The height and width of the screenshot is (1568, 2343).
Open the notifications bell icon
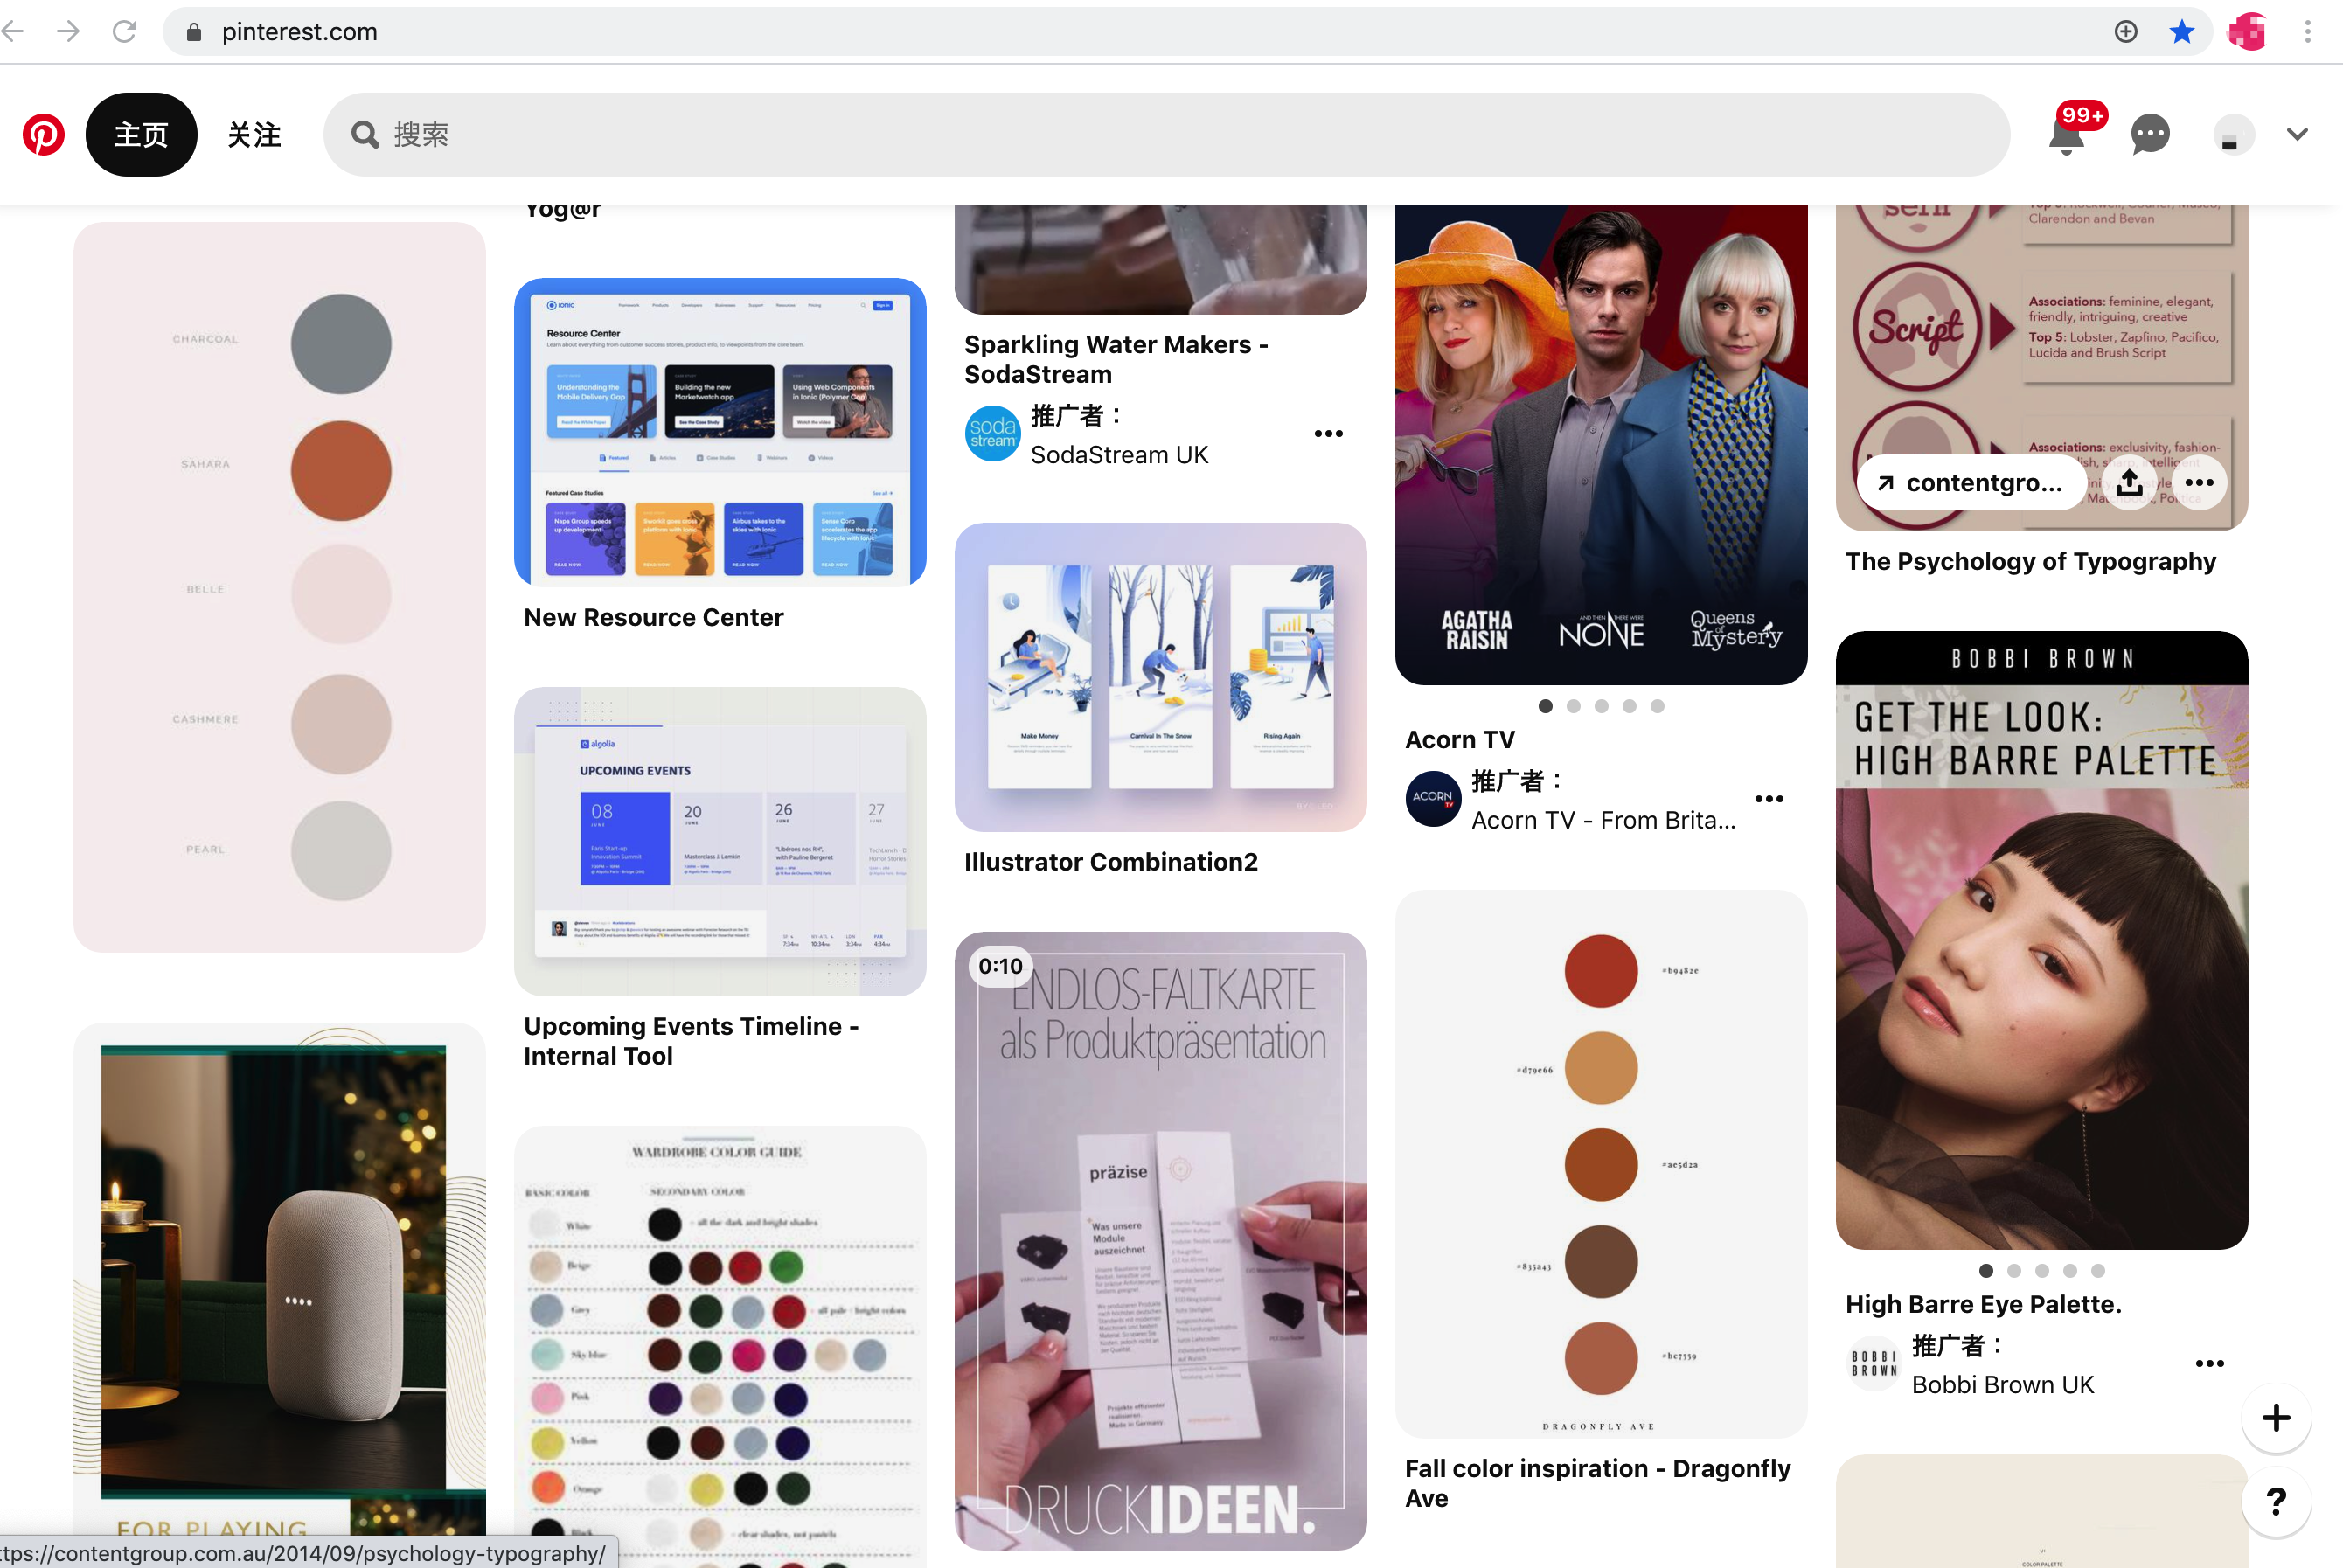click(x=2067, y=135)
